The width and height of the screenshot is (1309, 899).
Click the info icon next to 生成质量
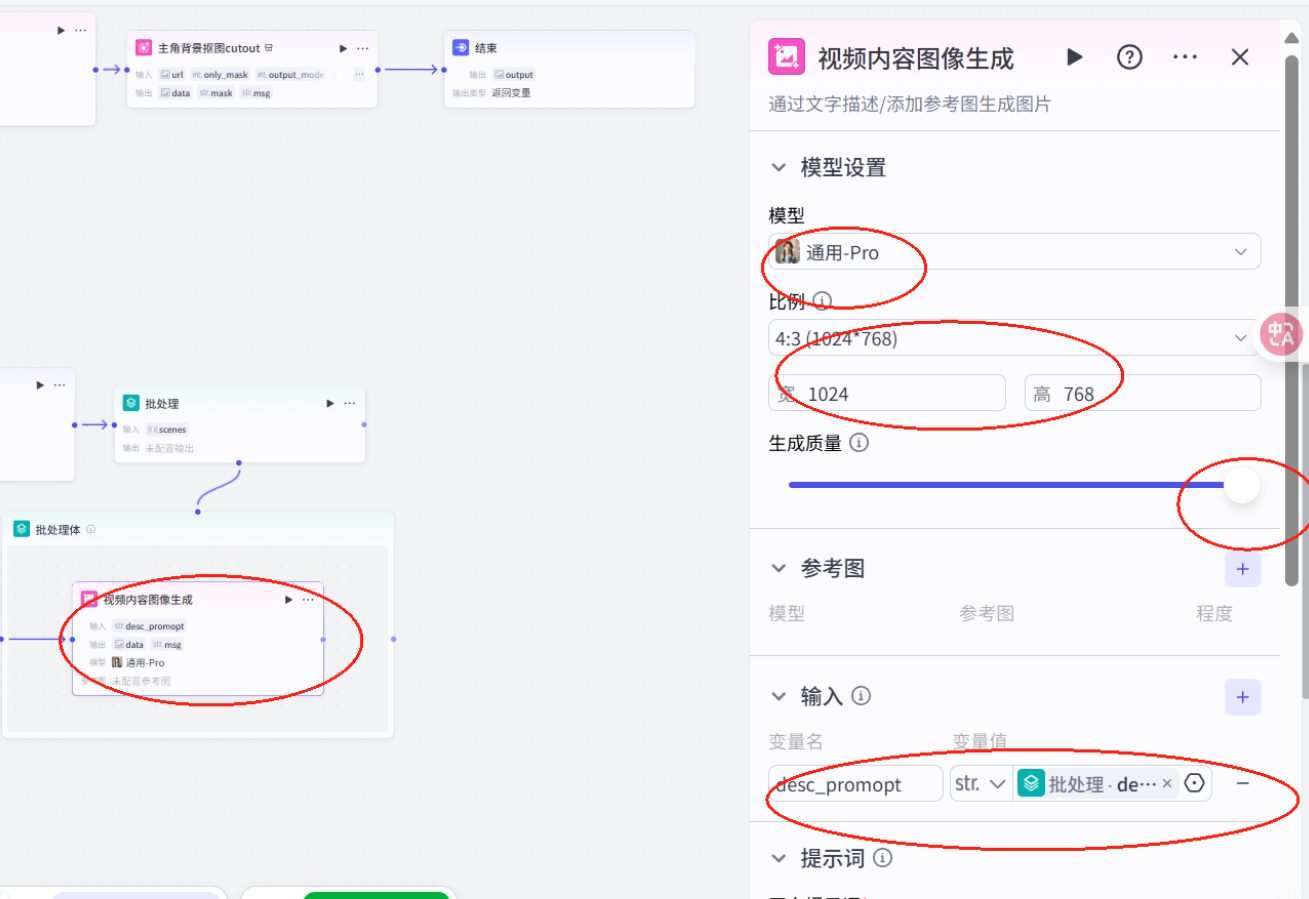tap(859, 443)
